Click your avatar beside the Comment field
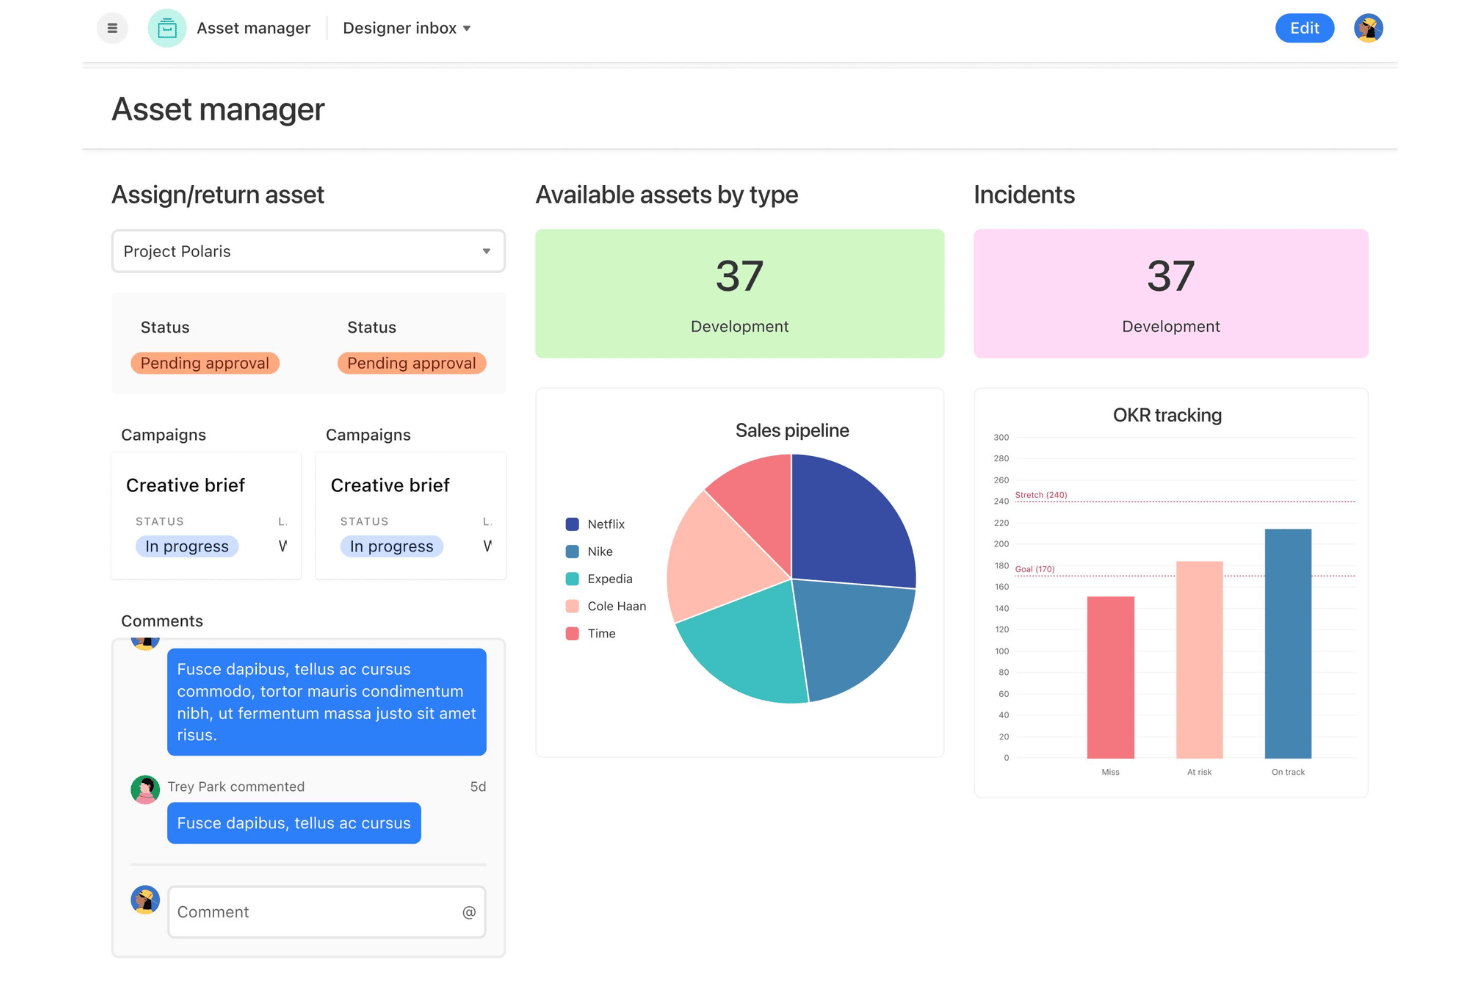 coord(145,900)
